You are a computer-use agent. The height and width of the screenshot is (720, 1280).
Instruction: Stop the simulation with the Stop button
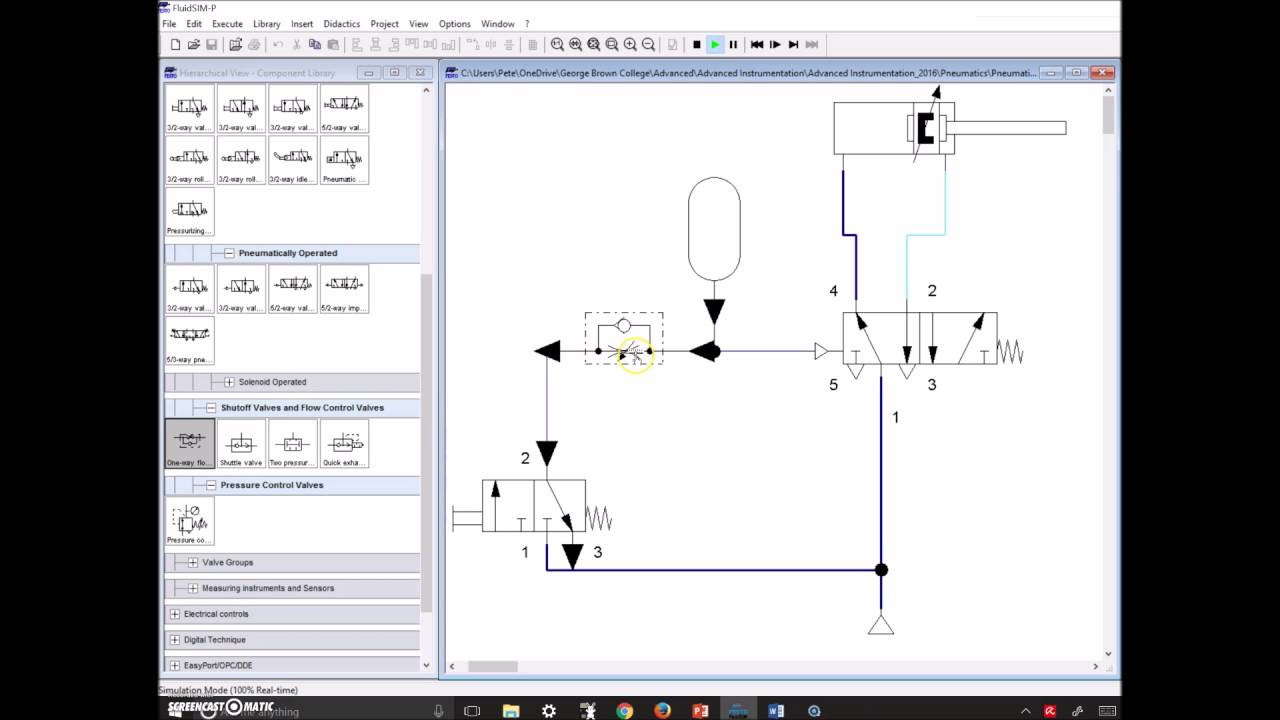coord(697,44)
